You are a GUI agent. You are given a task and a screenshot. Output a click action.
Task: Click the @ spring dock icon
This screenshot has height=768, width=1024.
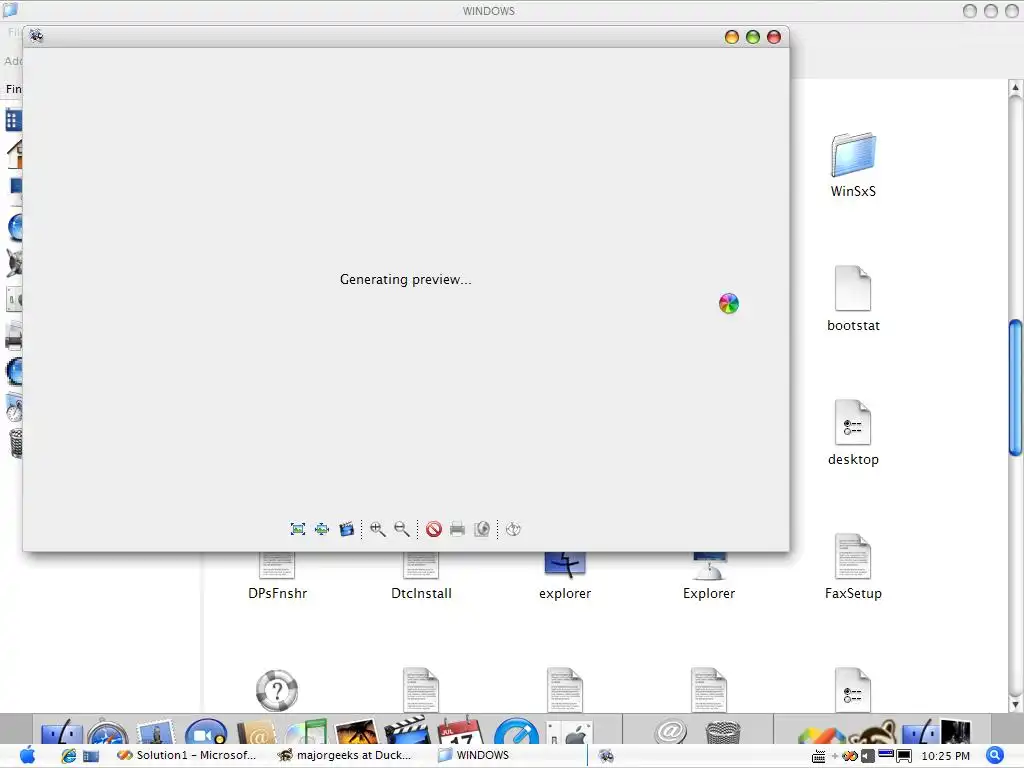(x=671, y=731)
